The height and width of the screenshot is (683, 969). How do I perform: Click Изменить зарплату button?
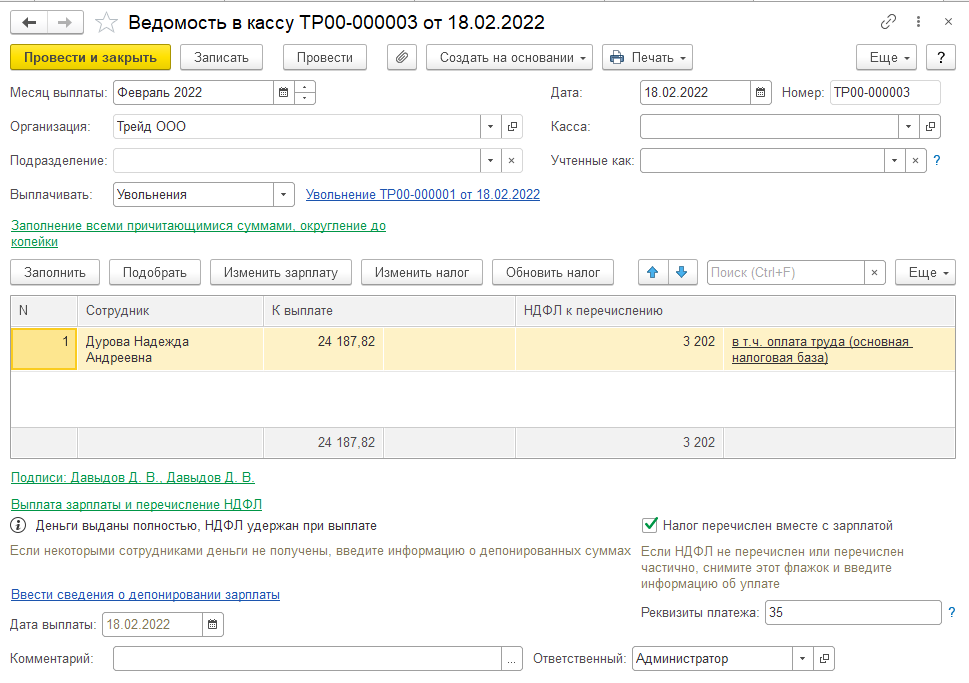coord(281,273)
